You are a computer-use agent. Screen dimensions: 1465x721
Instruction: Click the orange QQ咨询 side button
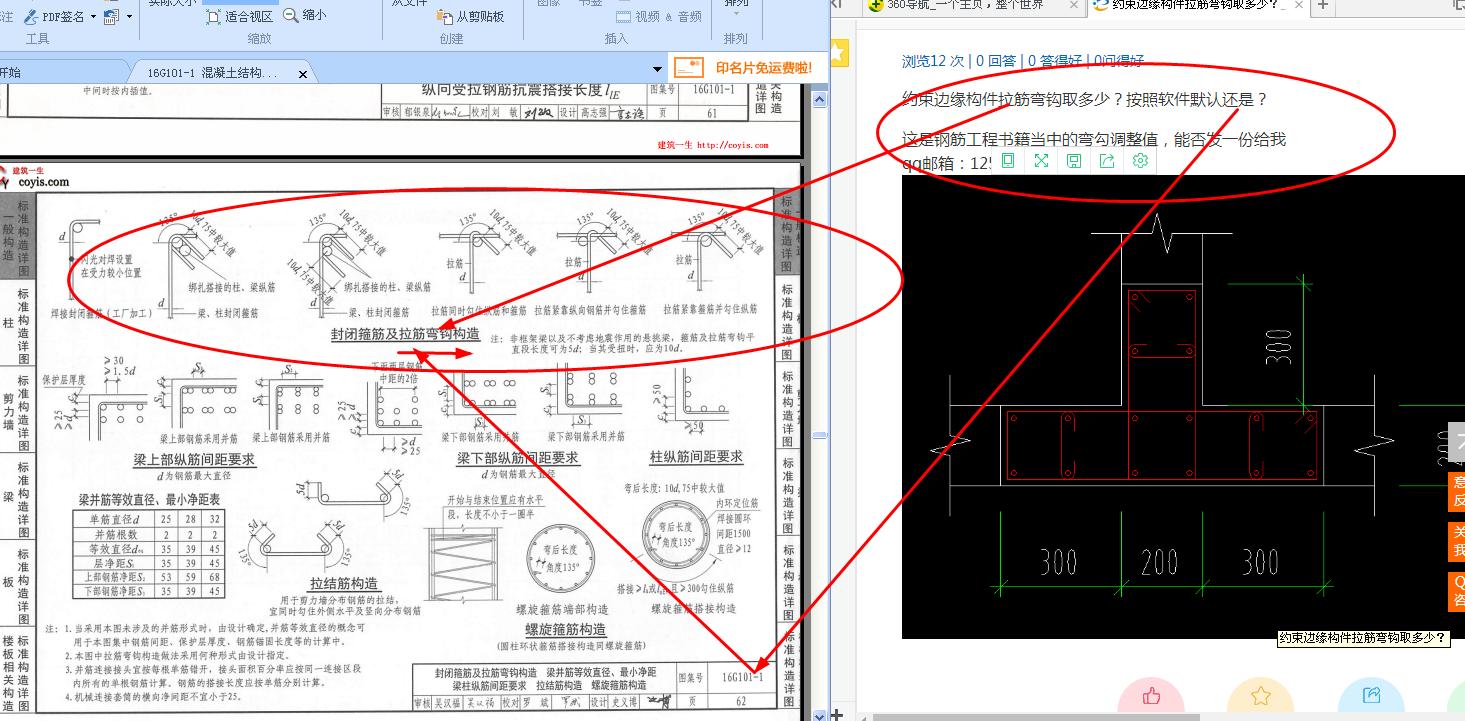point(1456,591)
